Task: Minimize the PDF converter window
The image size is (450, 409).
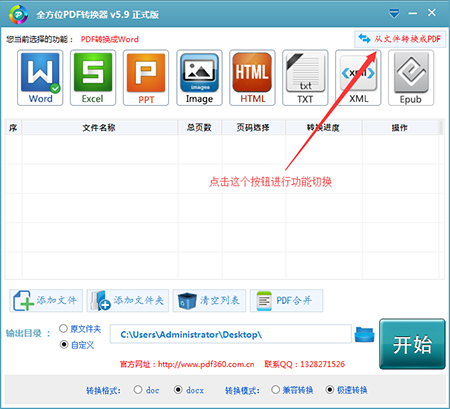Action: click(x=413, y=14)
